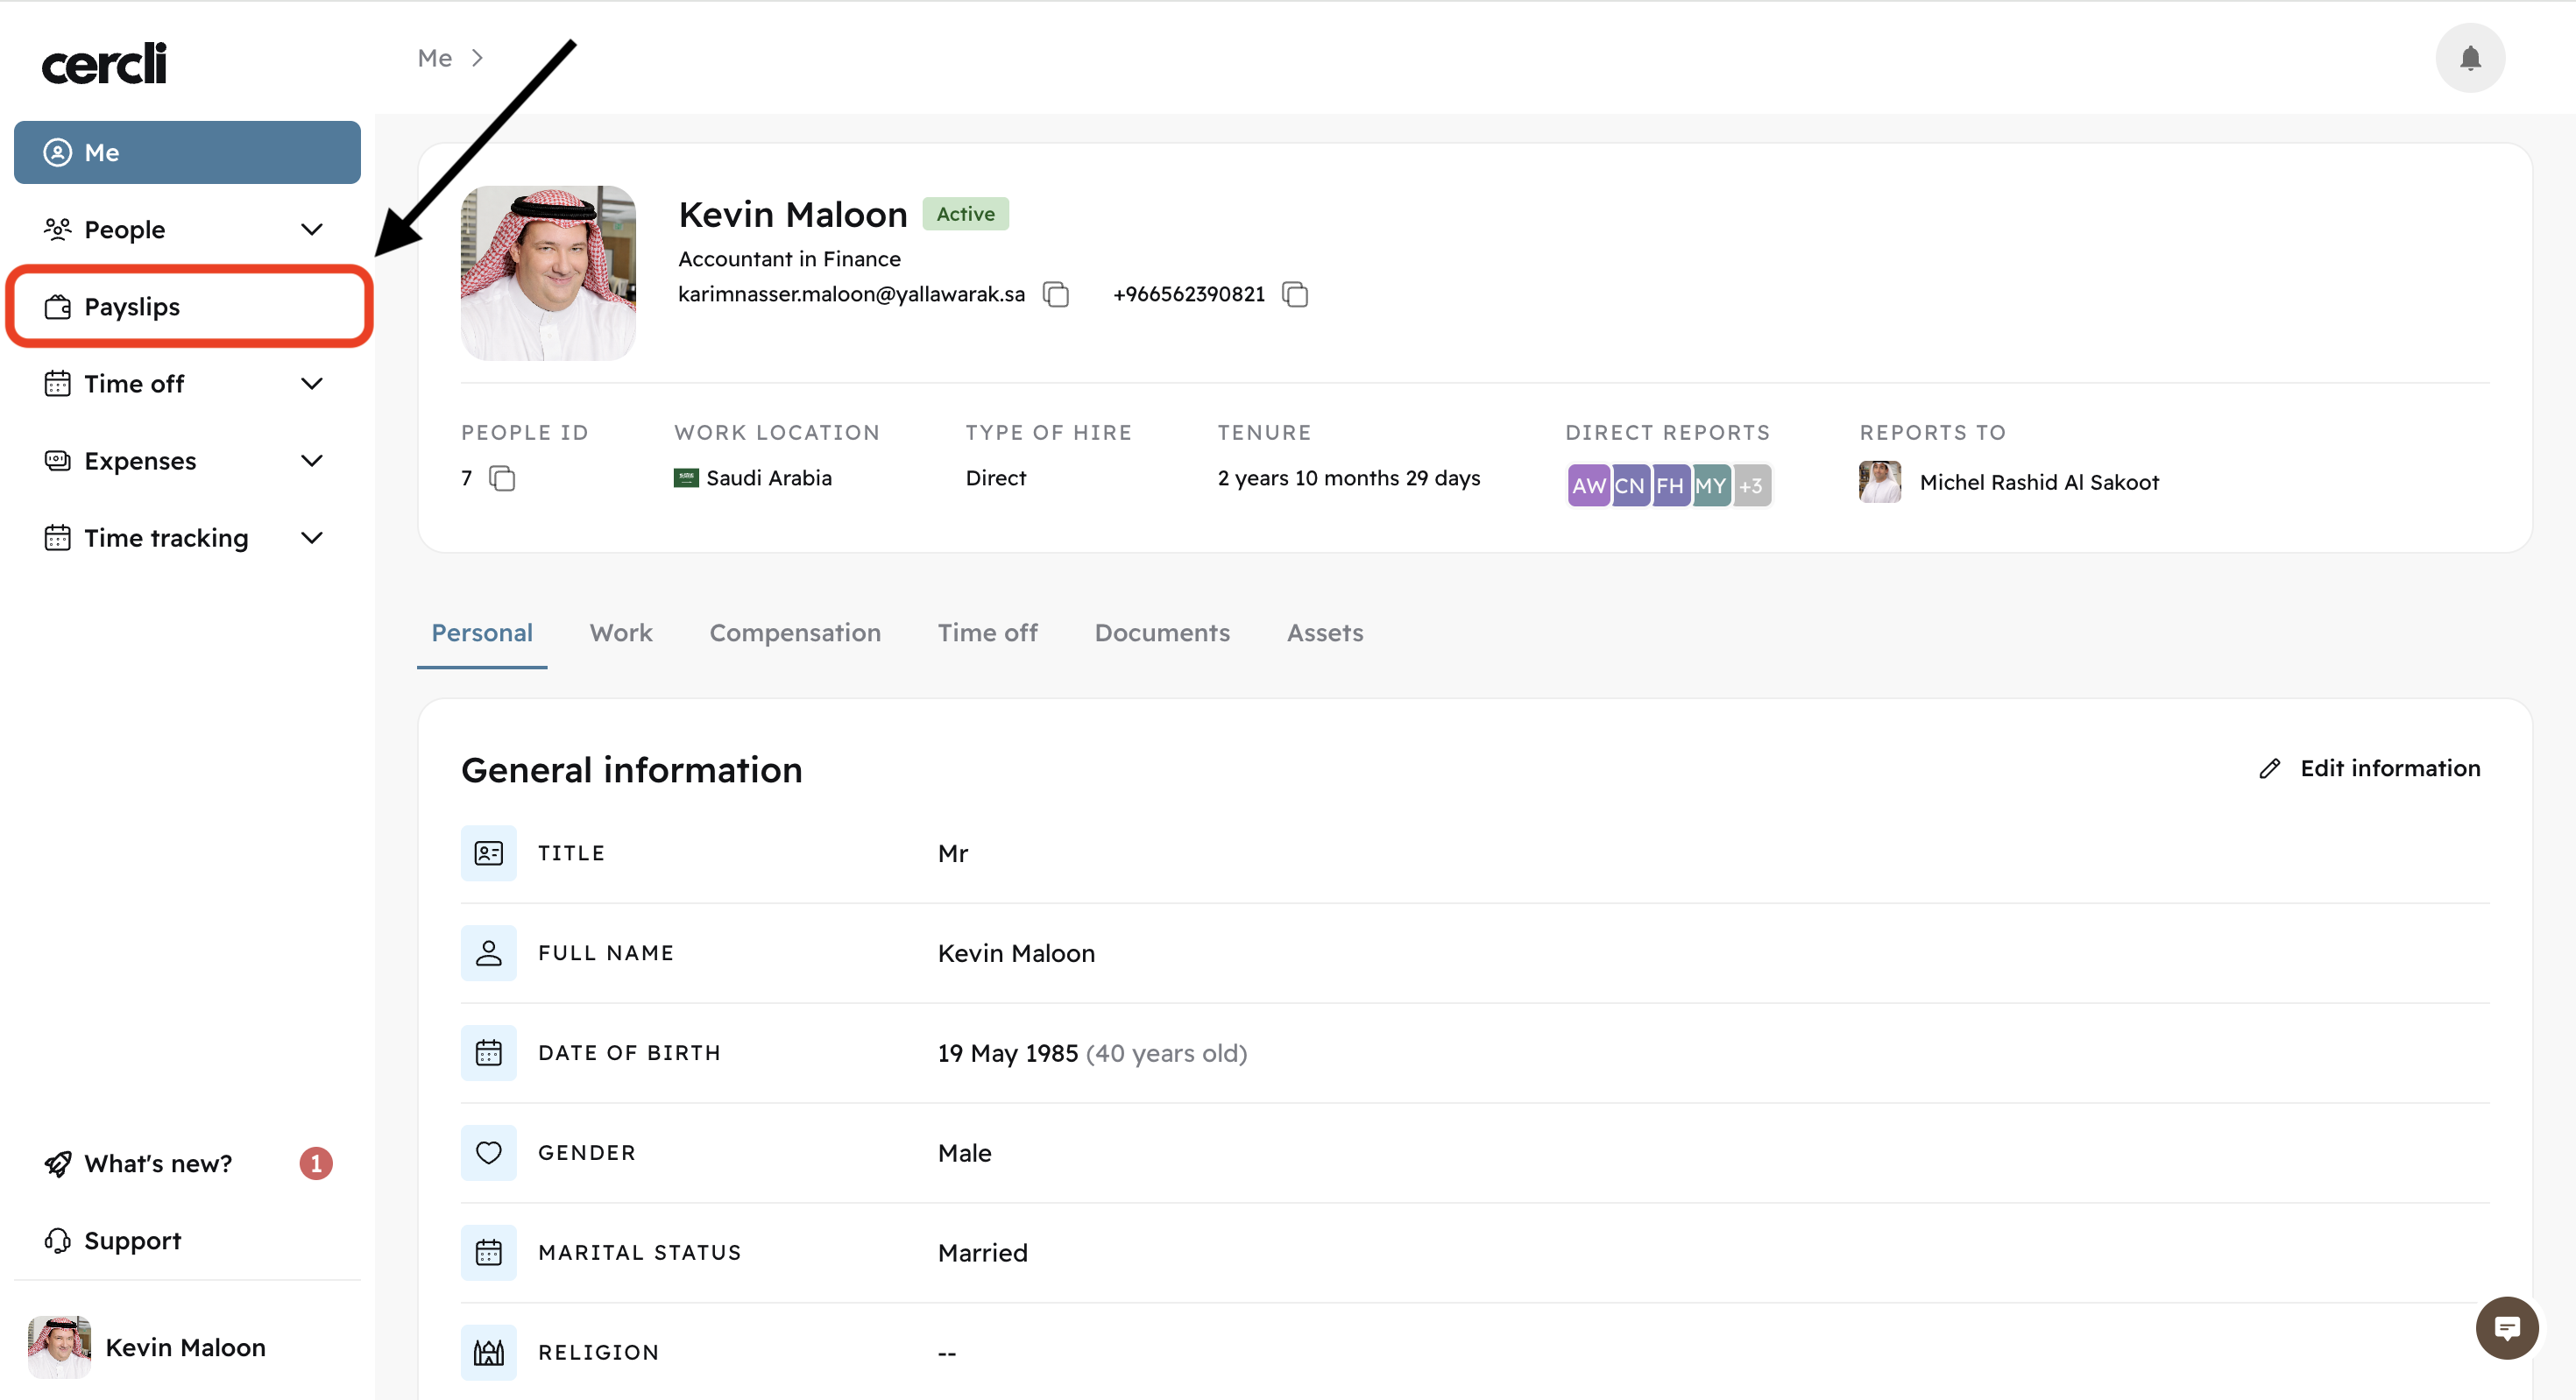Viewport: 2576px width, 1400px height.
Task: Click the cercli logo
Action: tap(104, 64)
